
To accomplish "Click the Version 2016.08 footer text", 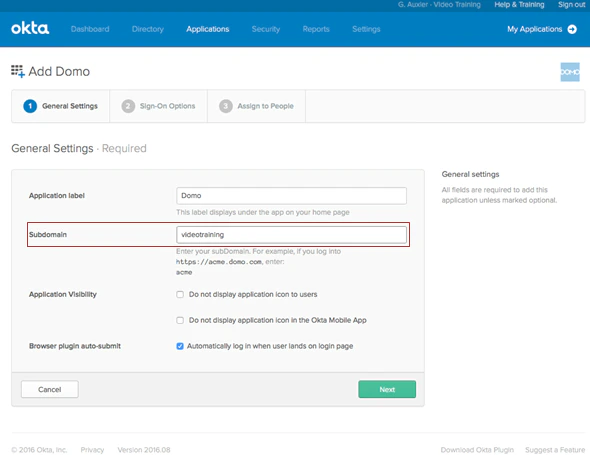I will point(144,450).
